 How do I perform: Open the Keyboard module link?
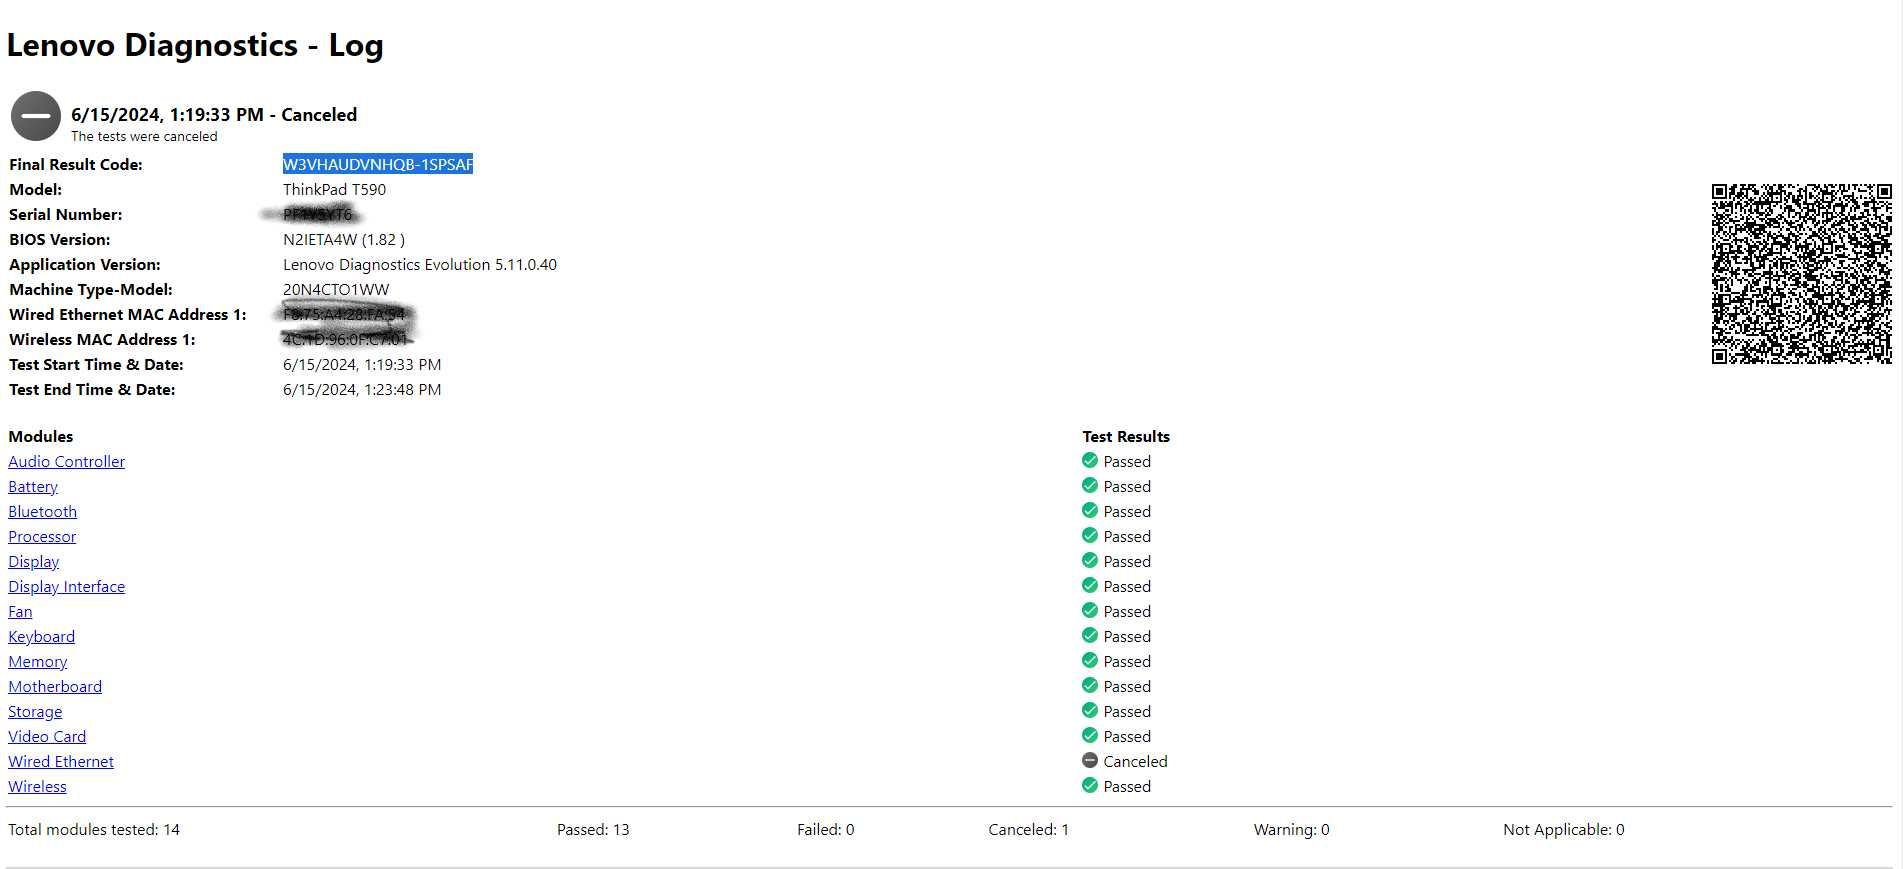pyautogui.click(x=42, y=636)
